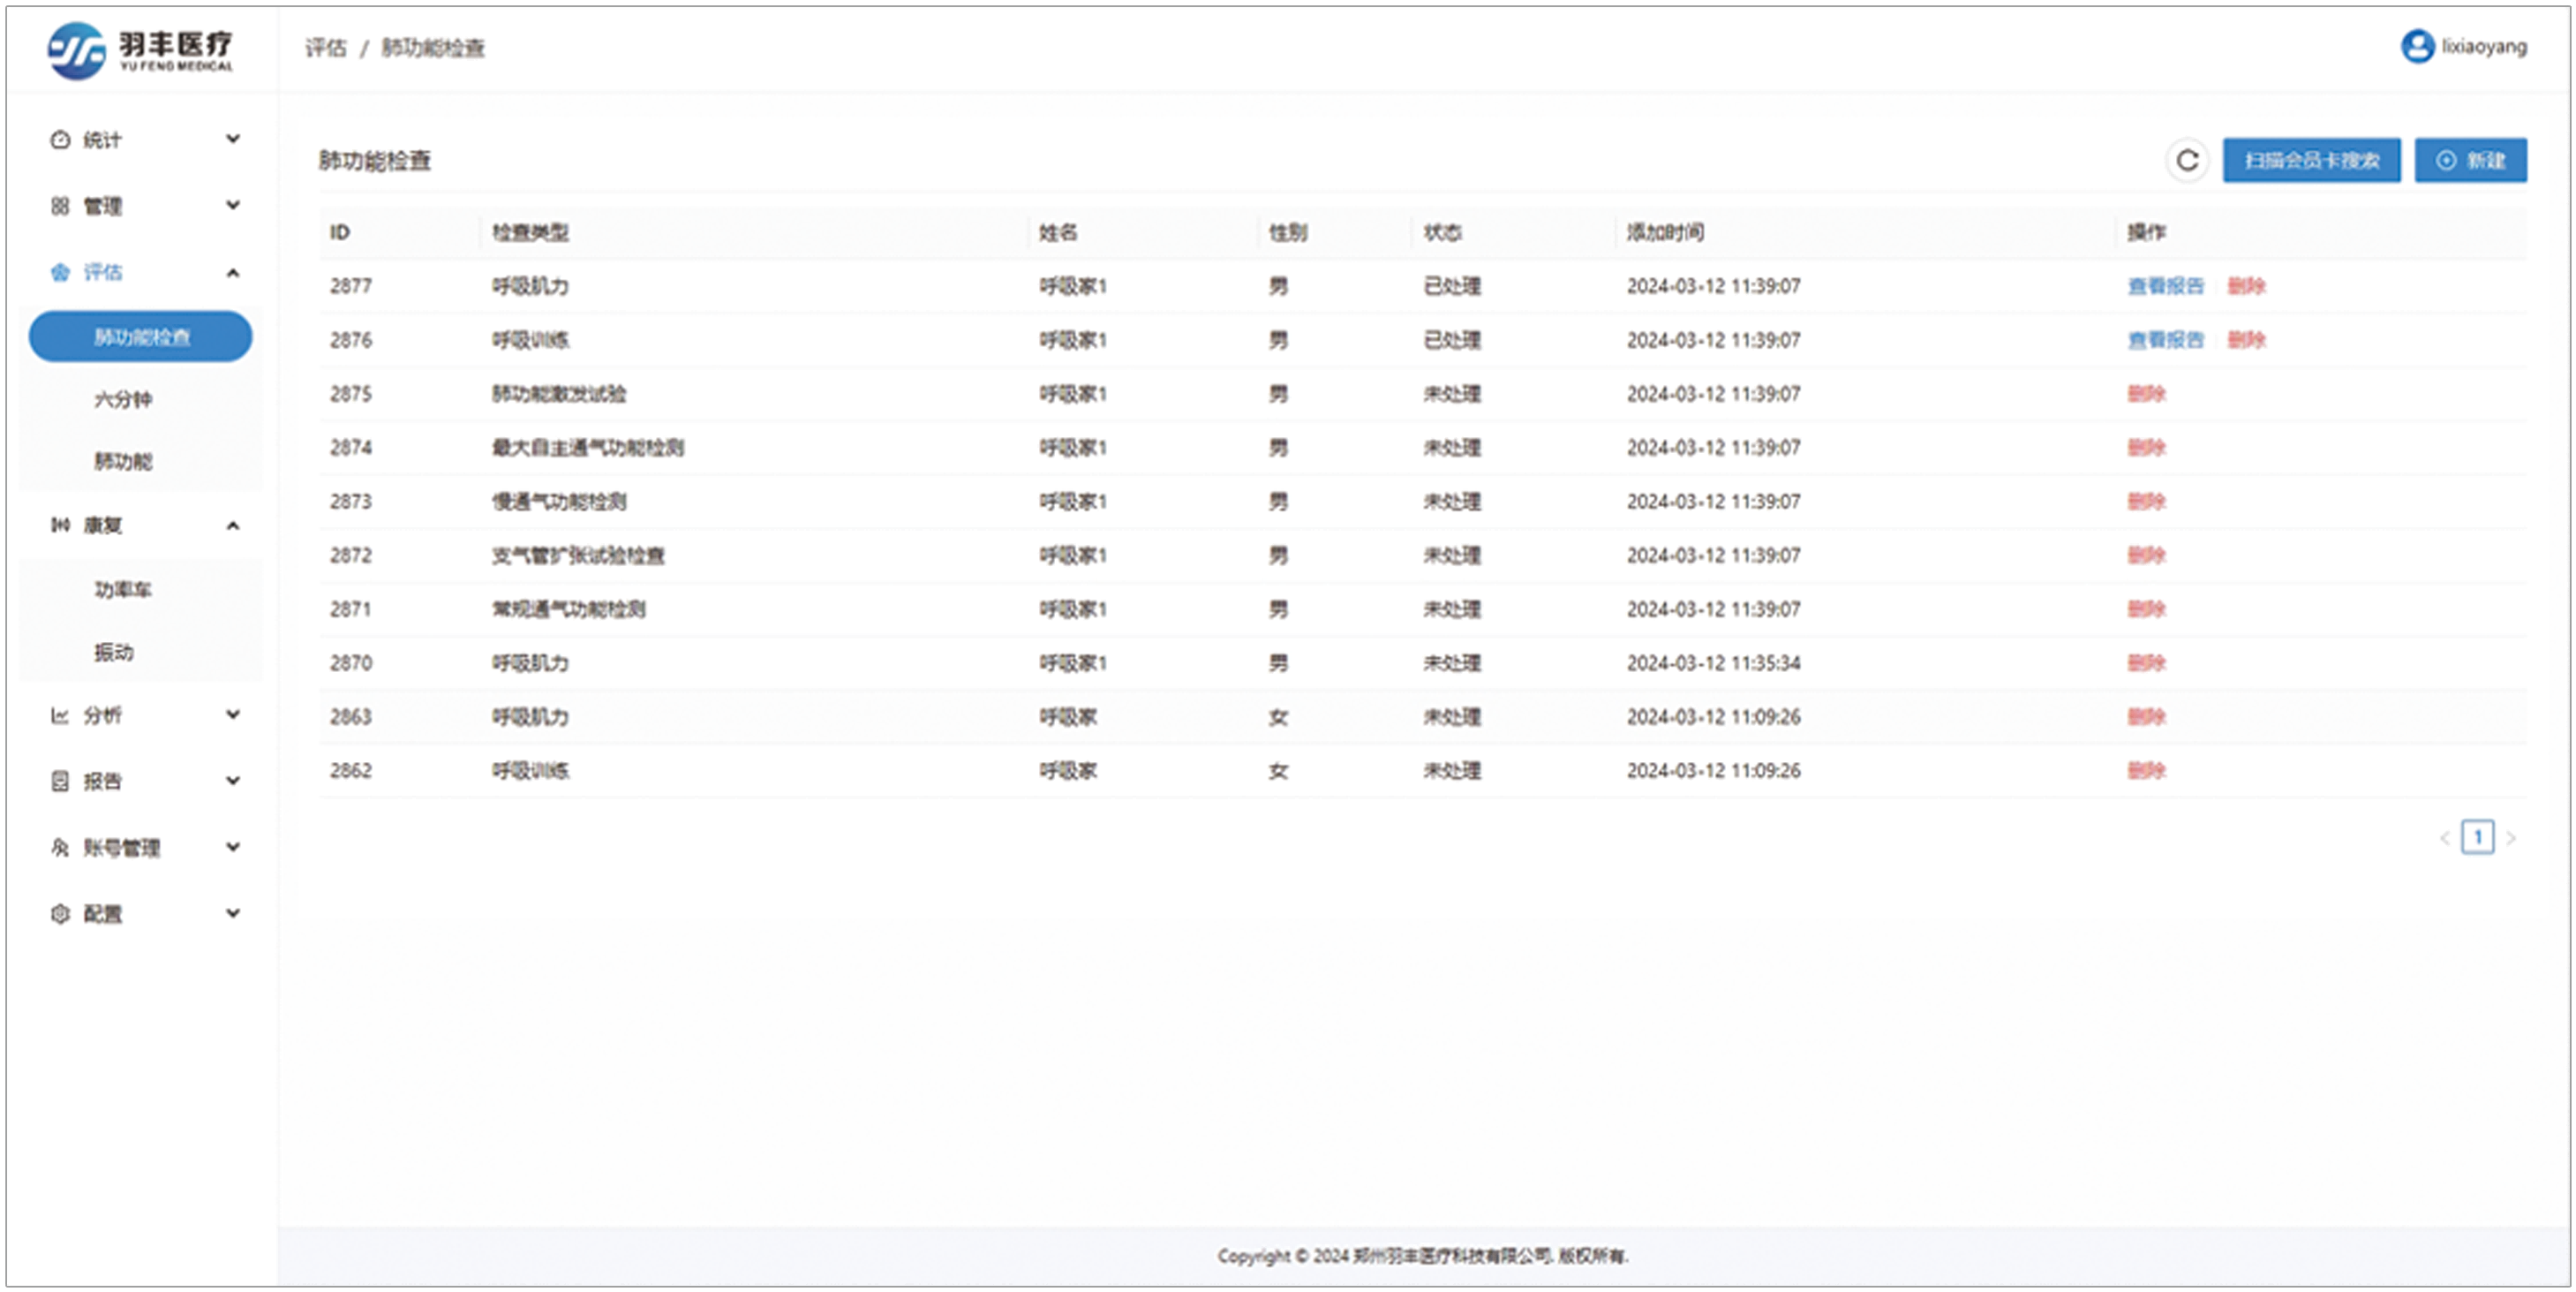Viewport: 2576px width, 1292px height.
Task: Go to next page arrow in pagination
Action: point(2511,837)
